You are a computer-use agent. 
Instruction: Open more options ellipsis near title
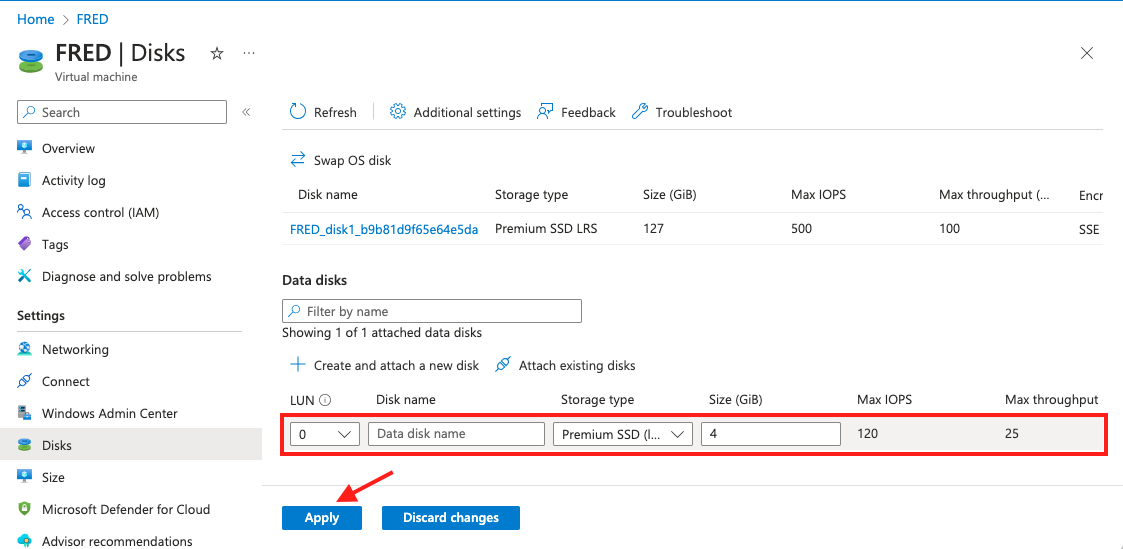[249, 54]
